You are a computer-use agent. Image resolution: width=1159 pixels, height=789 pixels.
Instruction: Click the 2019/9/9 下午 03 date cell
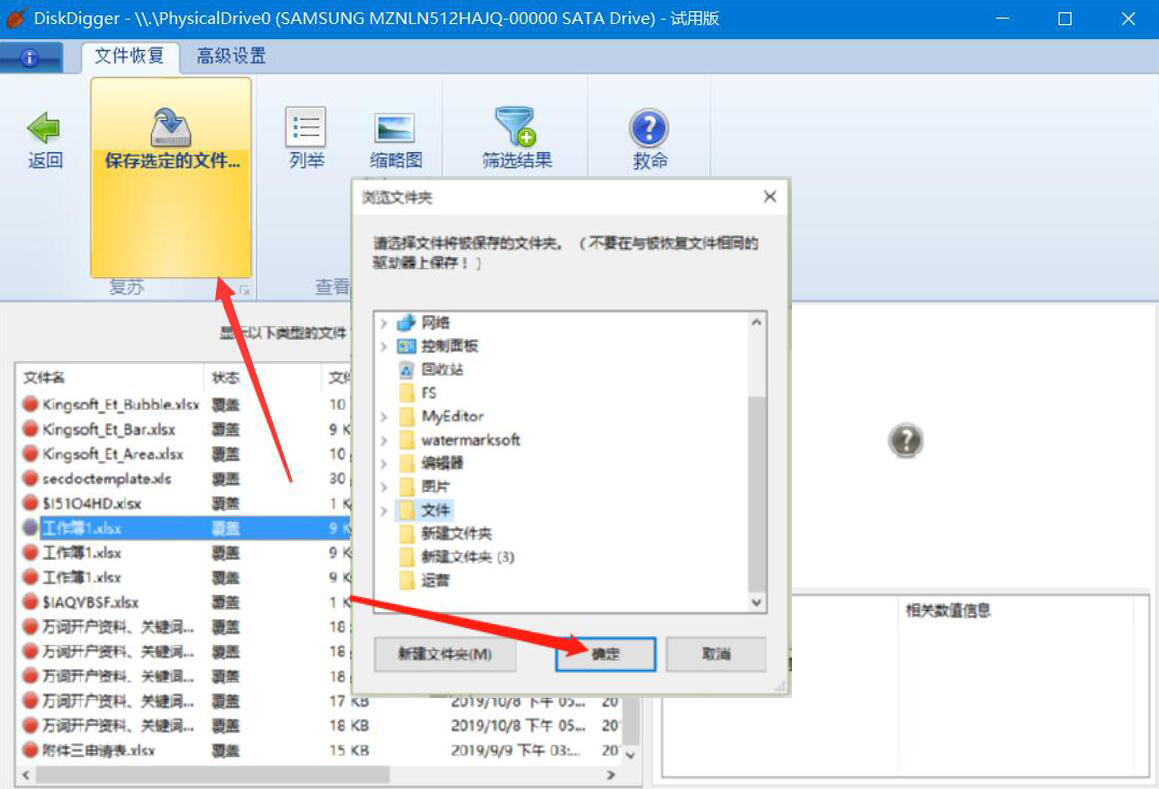(x=515, y=751)
